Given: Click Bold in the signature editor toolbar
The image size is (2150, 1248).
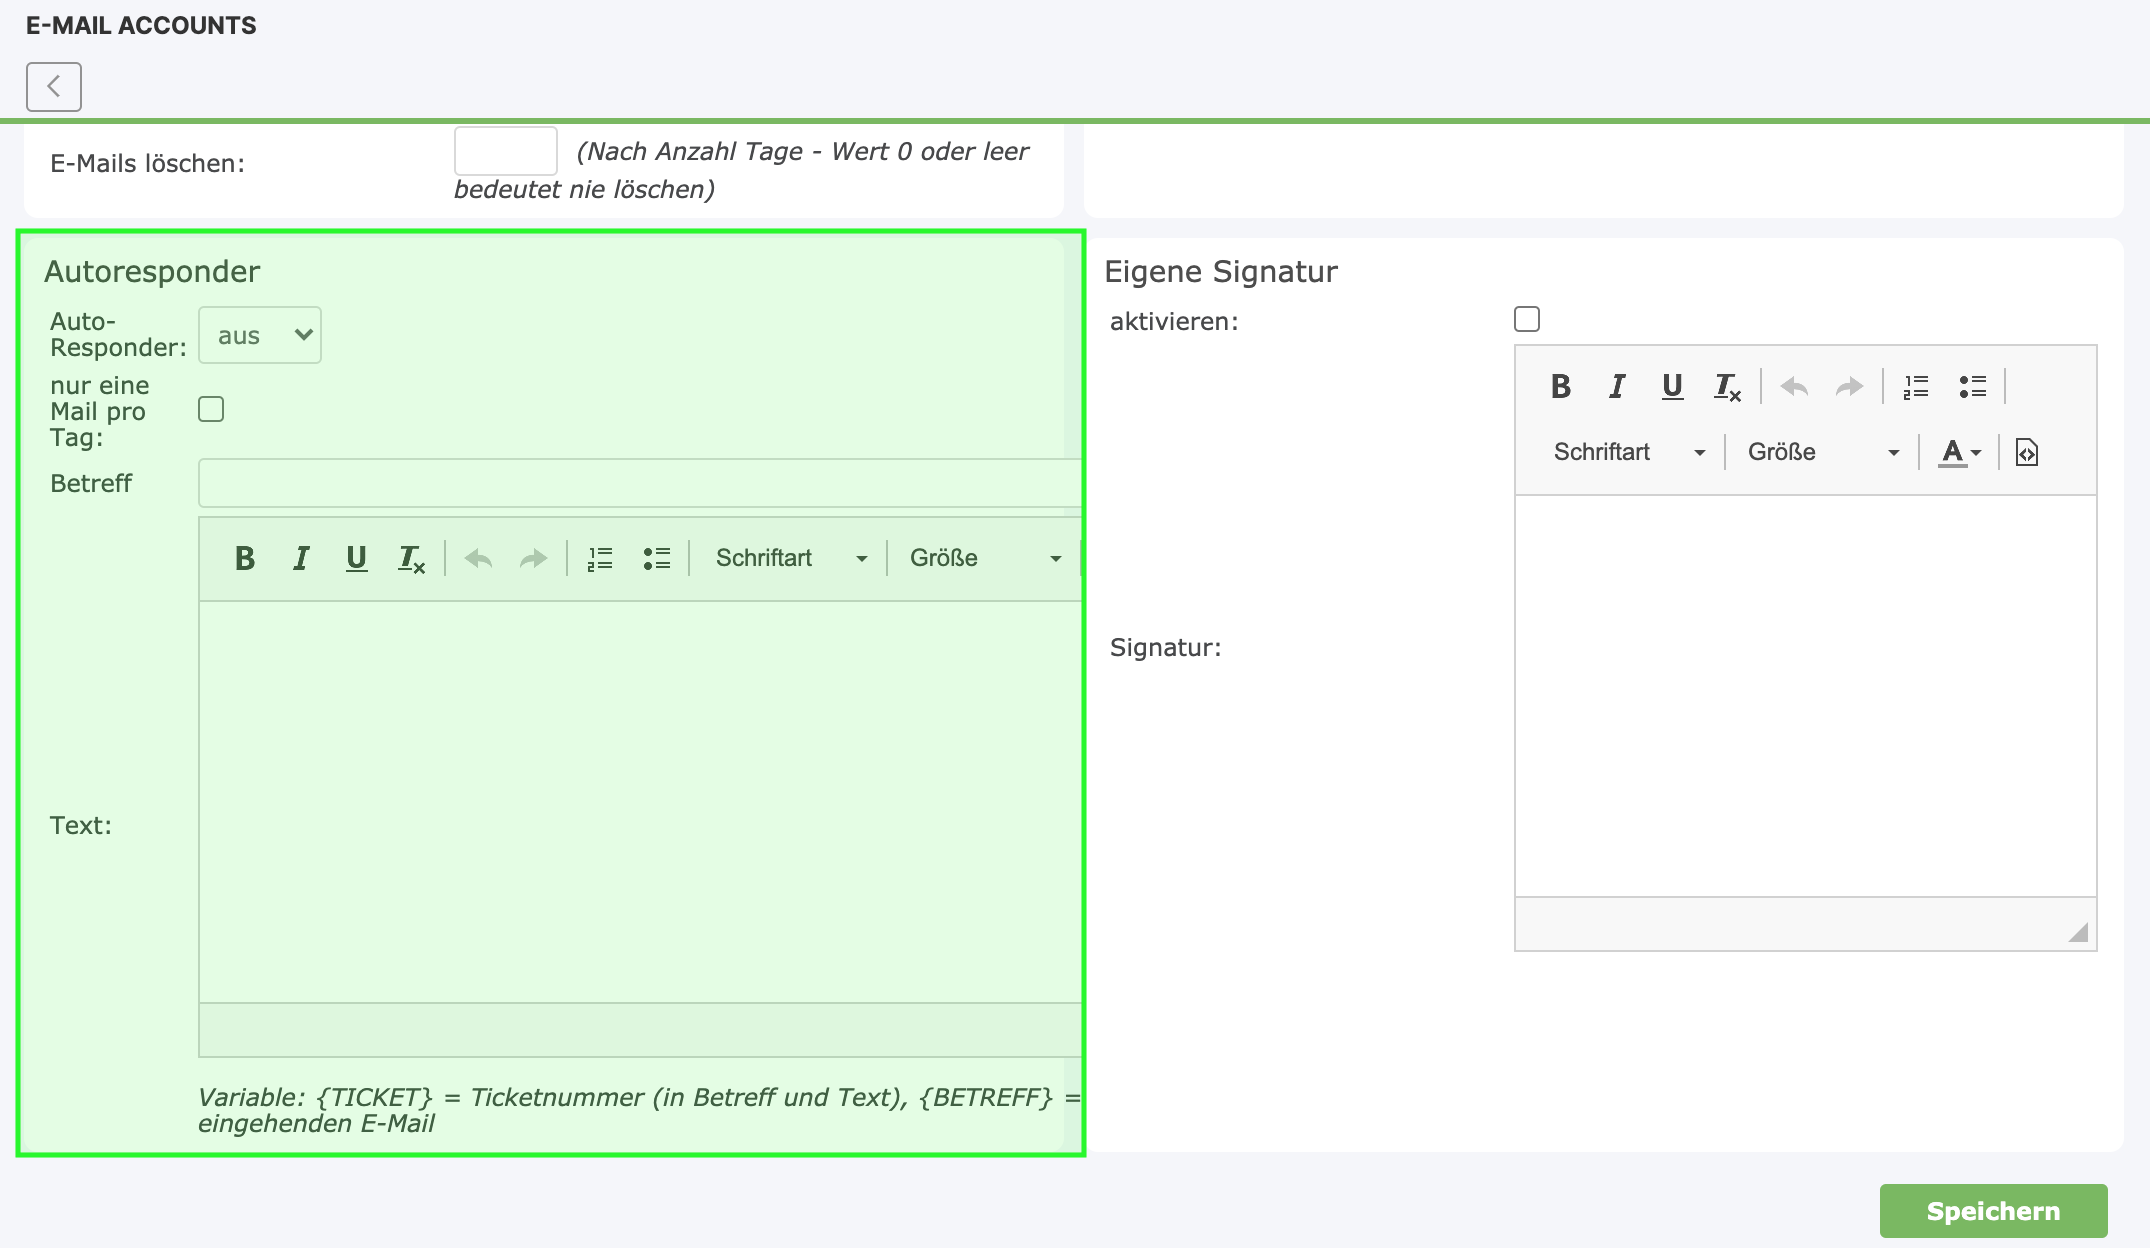Looking at the screenshot, I should [x=1560, y=386].
